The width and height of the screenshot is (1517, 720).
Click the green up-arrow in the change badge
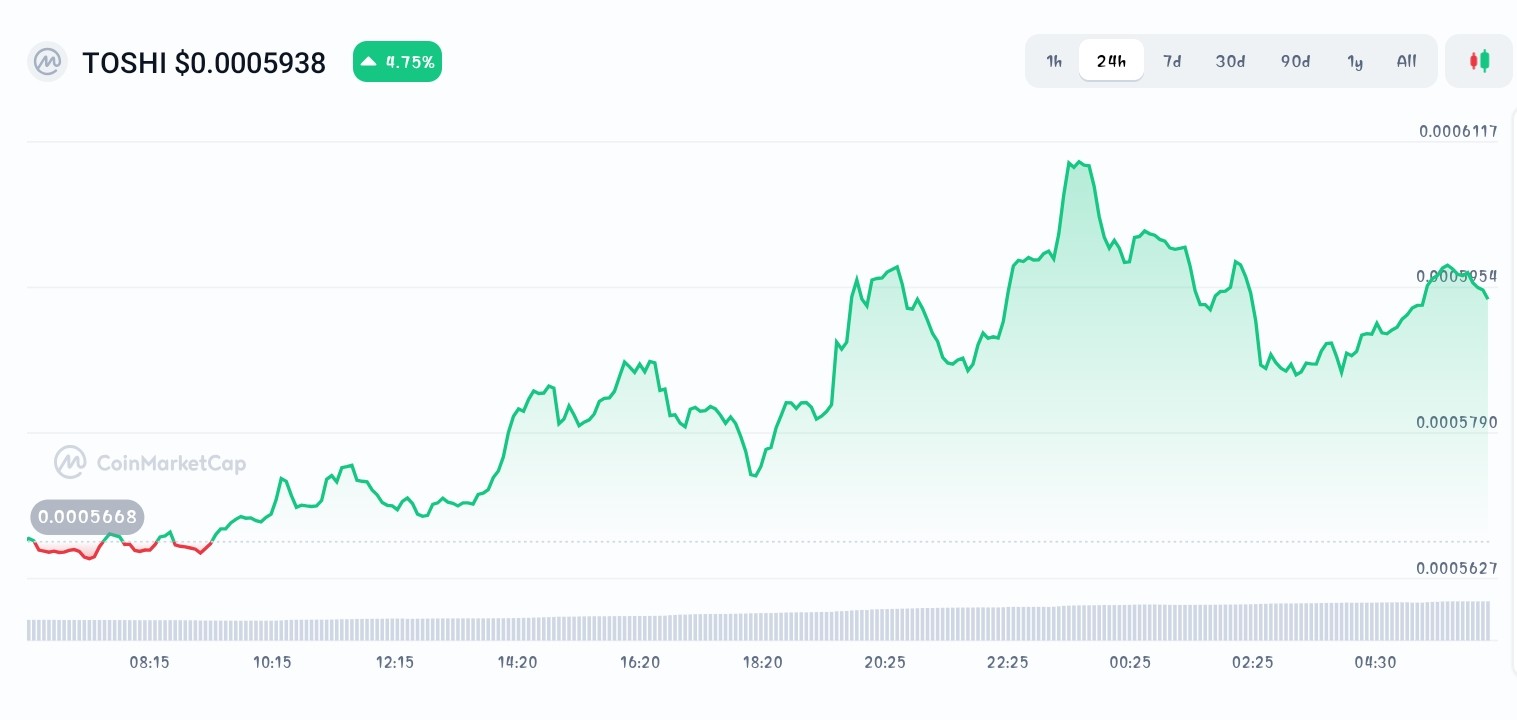pos(368,61)
